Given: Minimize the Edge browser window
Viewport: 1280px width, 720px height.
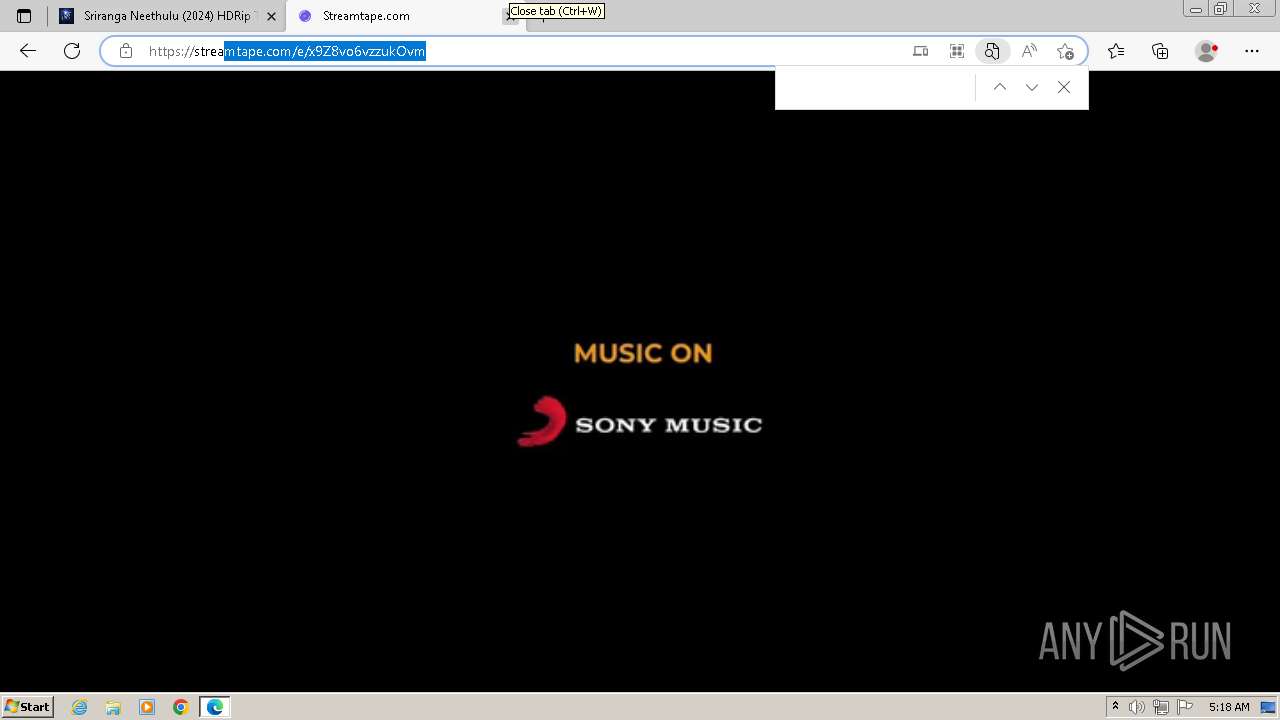Looking at the screenshot, I should 1196,9.
